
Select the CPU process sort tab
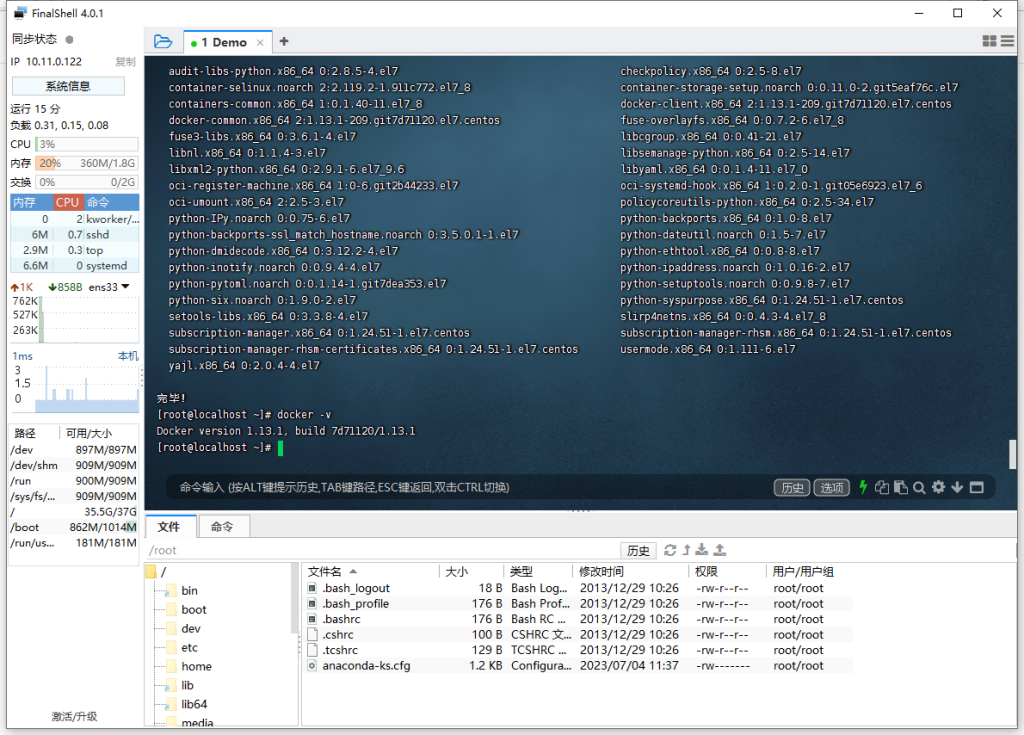67,203
